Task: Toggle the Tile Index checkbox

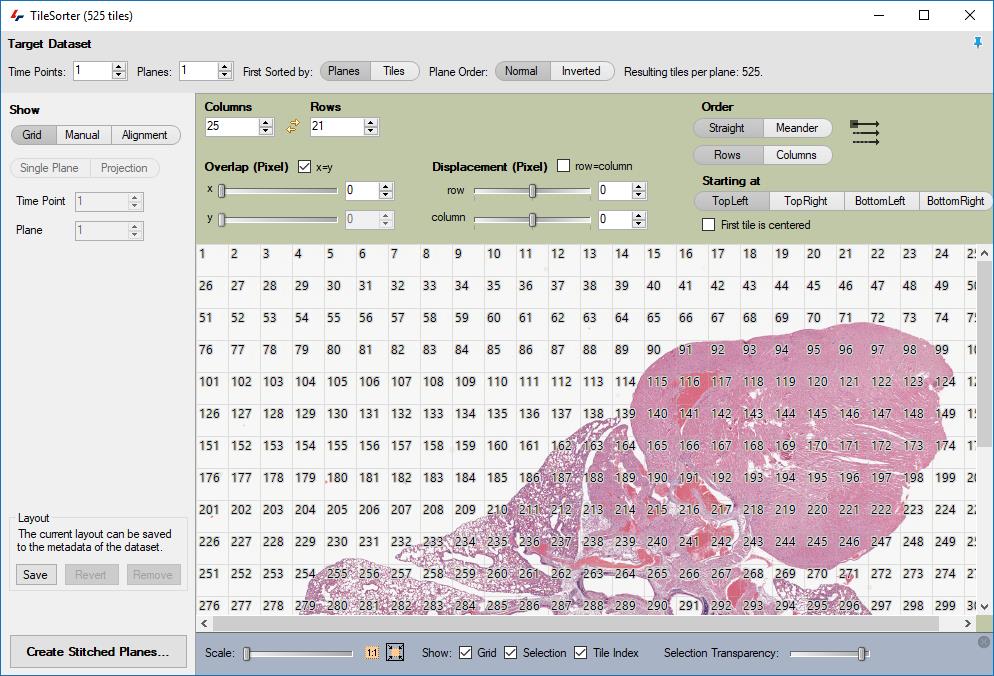Action: [581, 653]
